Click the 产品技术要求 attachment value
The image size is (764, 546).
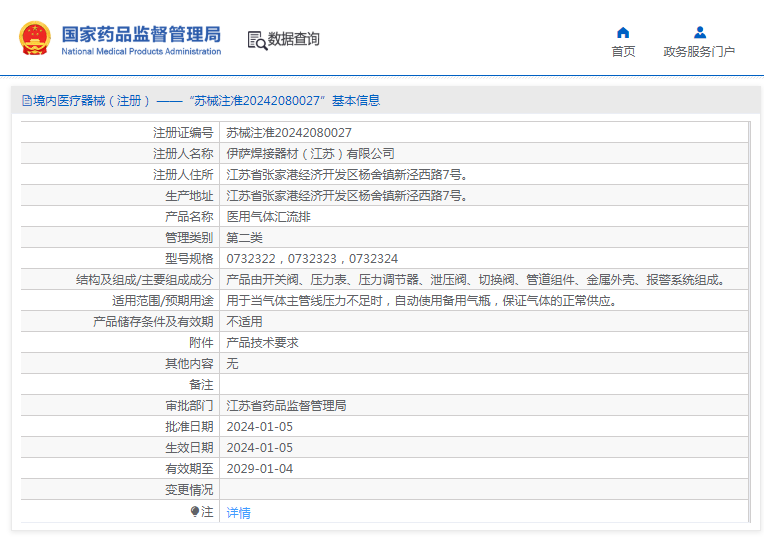click(x=263, y=342)
